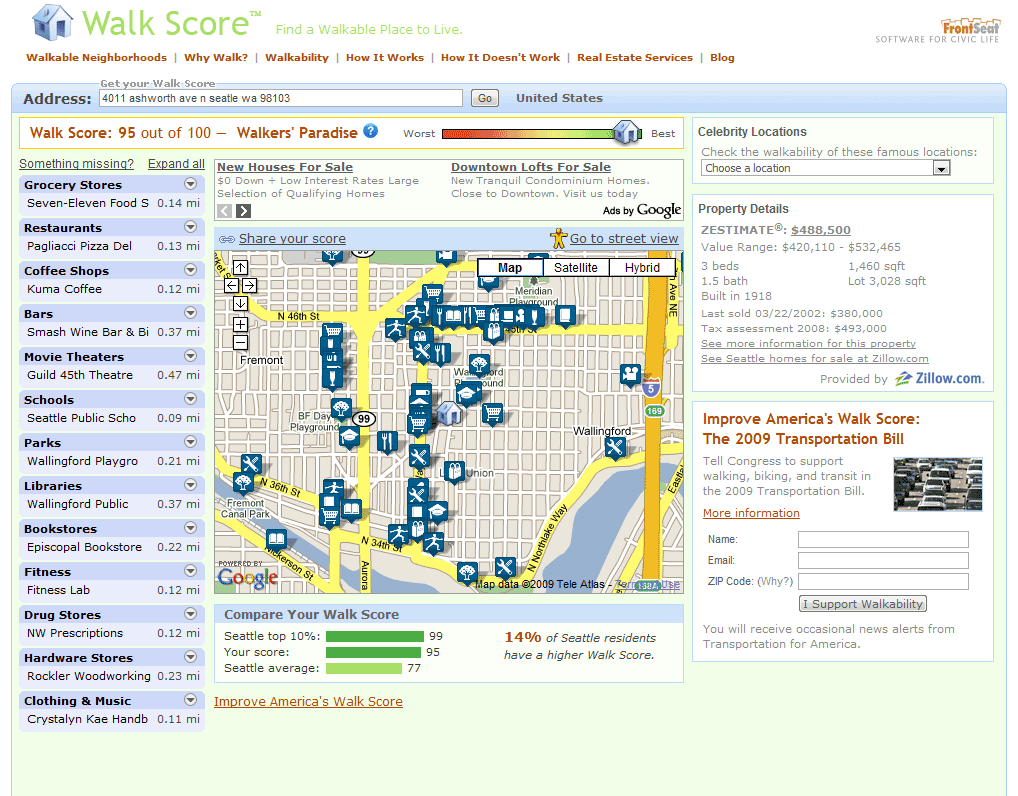This screenshot has width=1018, height=796.
Task: Click the chain link icon beside Share your score
Action: (227, 240)
